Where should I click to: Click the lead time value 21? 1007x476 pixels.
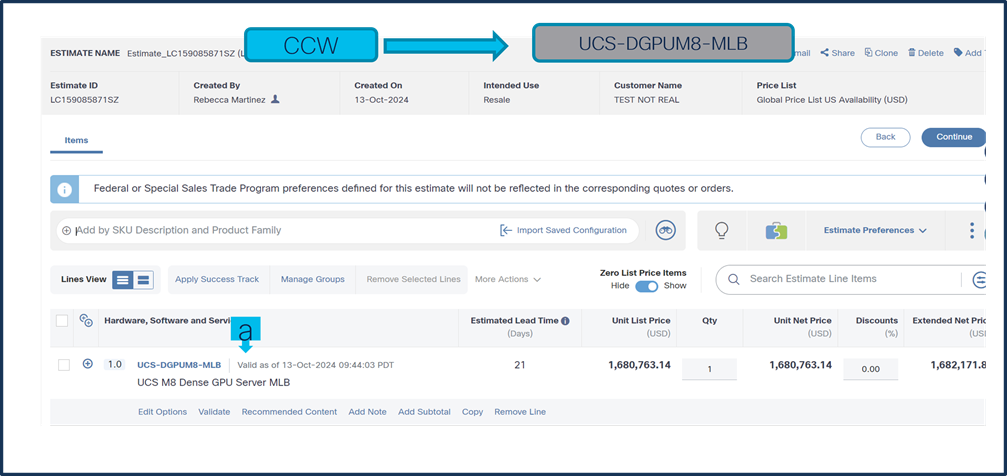coord(520,365)
